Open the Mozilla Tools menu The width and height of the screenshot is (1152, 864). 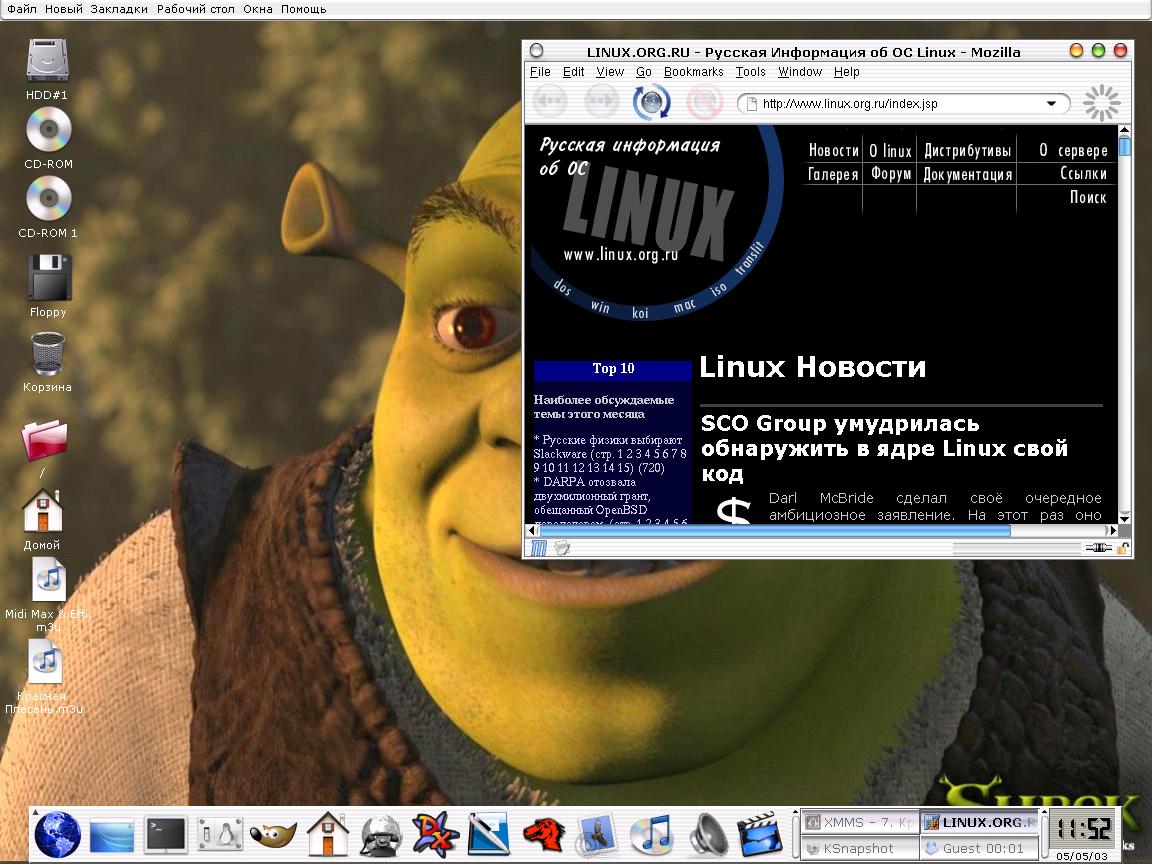point(750,71)
